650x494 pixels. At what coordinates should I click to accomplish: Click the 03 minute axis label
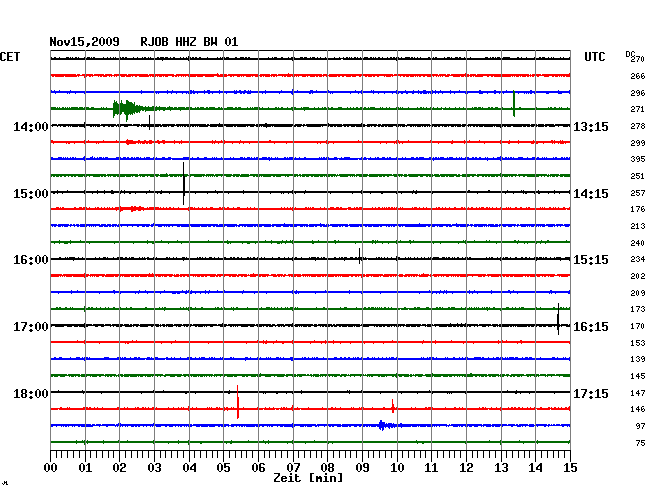154,467
